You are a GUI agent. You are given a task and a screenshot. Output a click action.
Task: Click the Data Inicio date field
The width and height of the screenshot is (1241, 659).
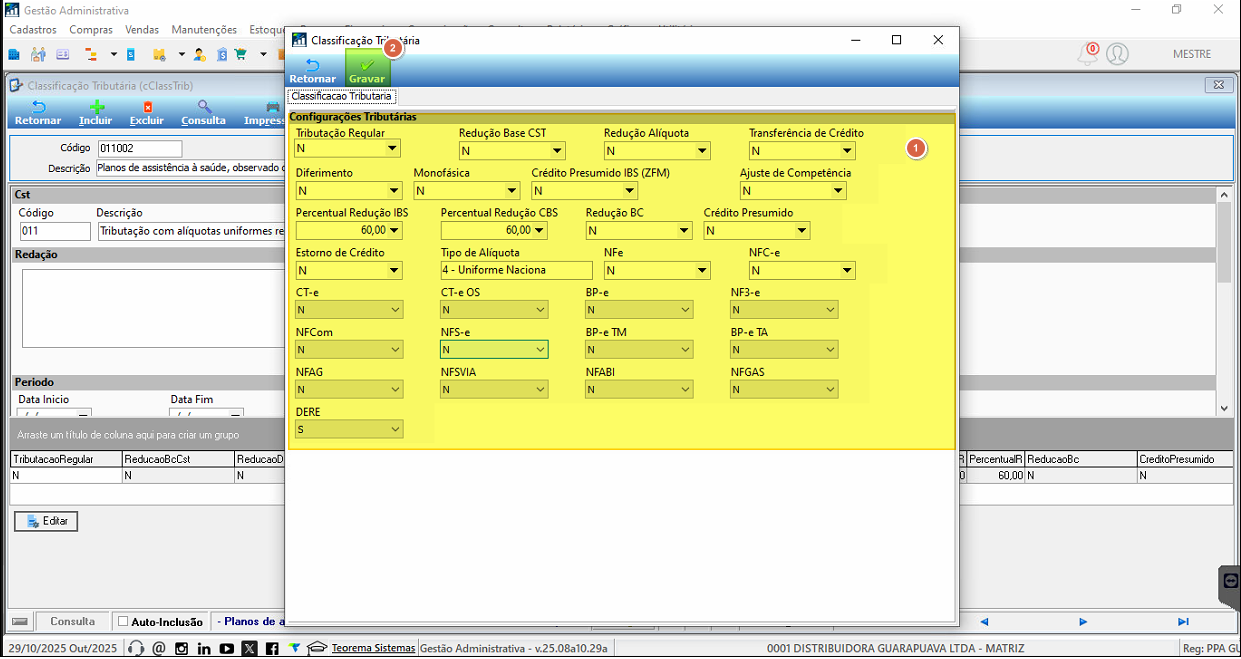54,412
